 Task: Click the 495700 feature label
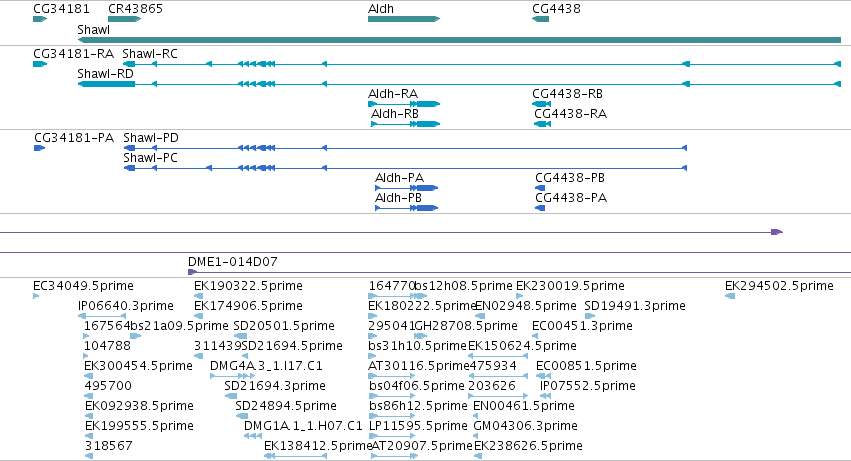(108, 386)
